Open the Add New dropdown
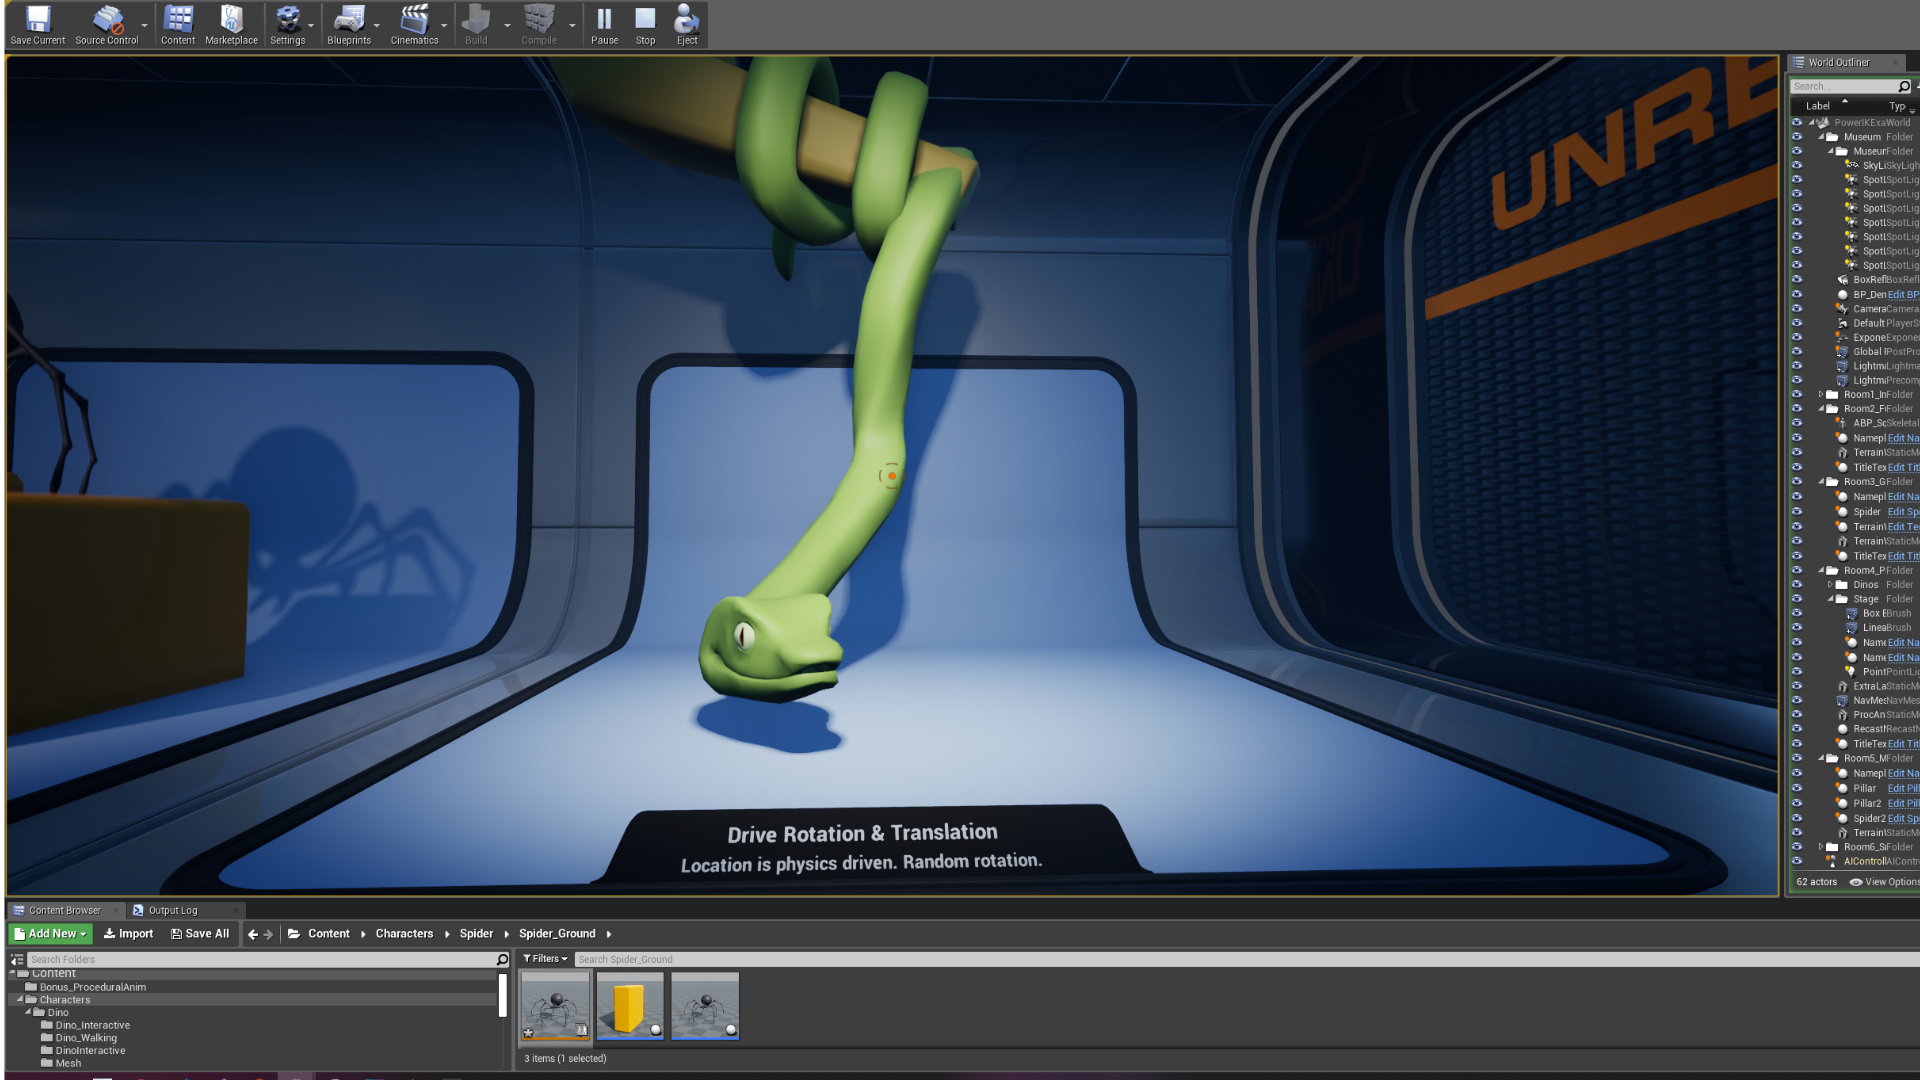Viewport: 1920px width, 1080px height. pos(51,934)
